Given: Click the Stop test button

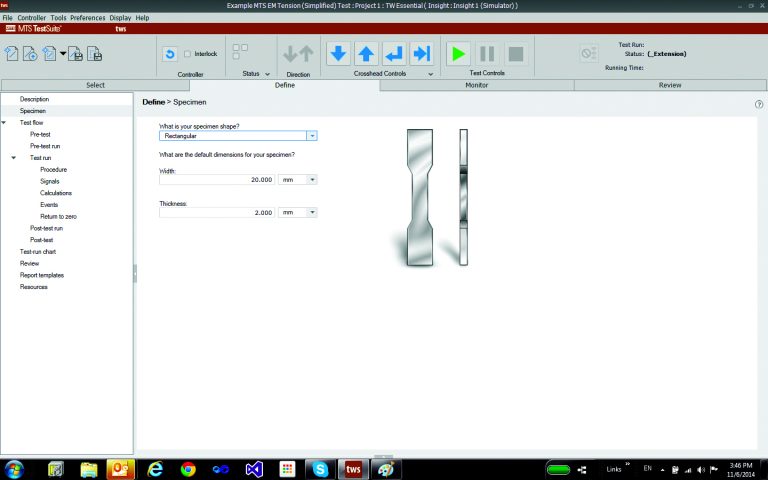Looking at the screenshot, I should pos(516,54).
